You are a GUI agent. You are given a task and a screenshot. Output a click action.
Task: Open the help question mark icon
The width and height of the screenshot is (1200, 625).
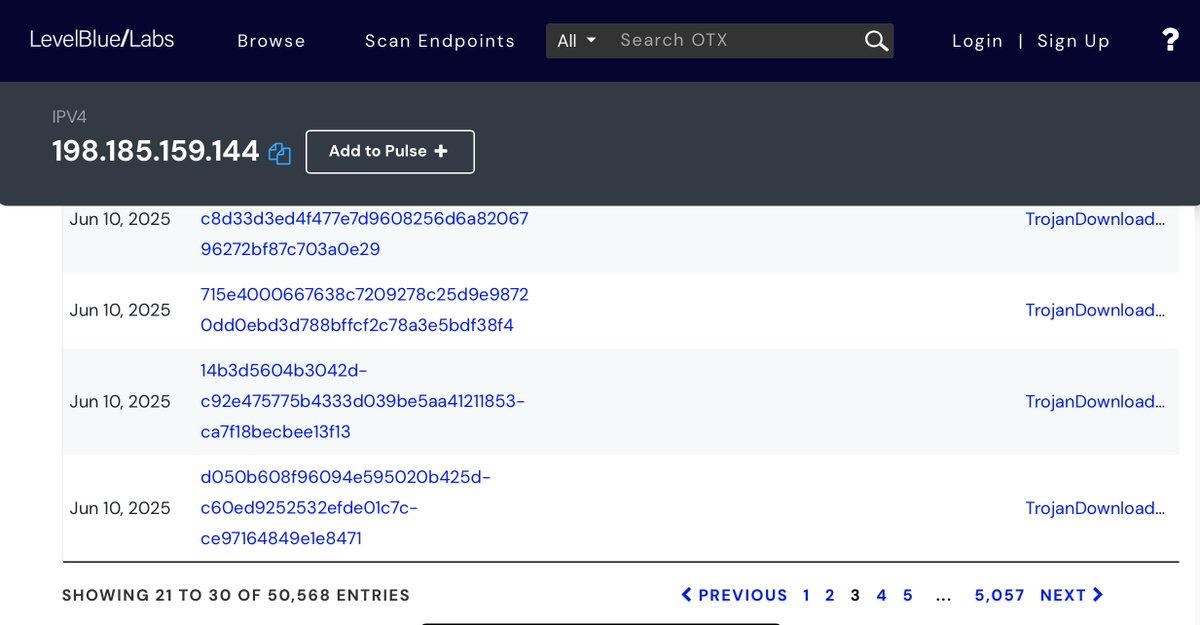coord(1170,40)
